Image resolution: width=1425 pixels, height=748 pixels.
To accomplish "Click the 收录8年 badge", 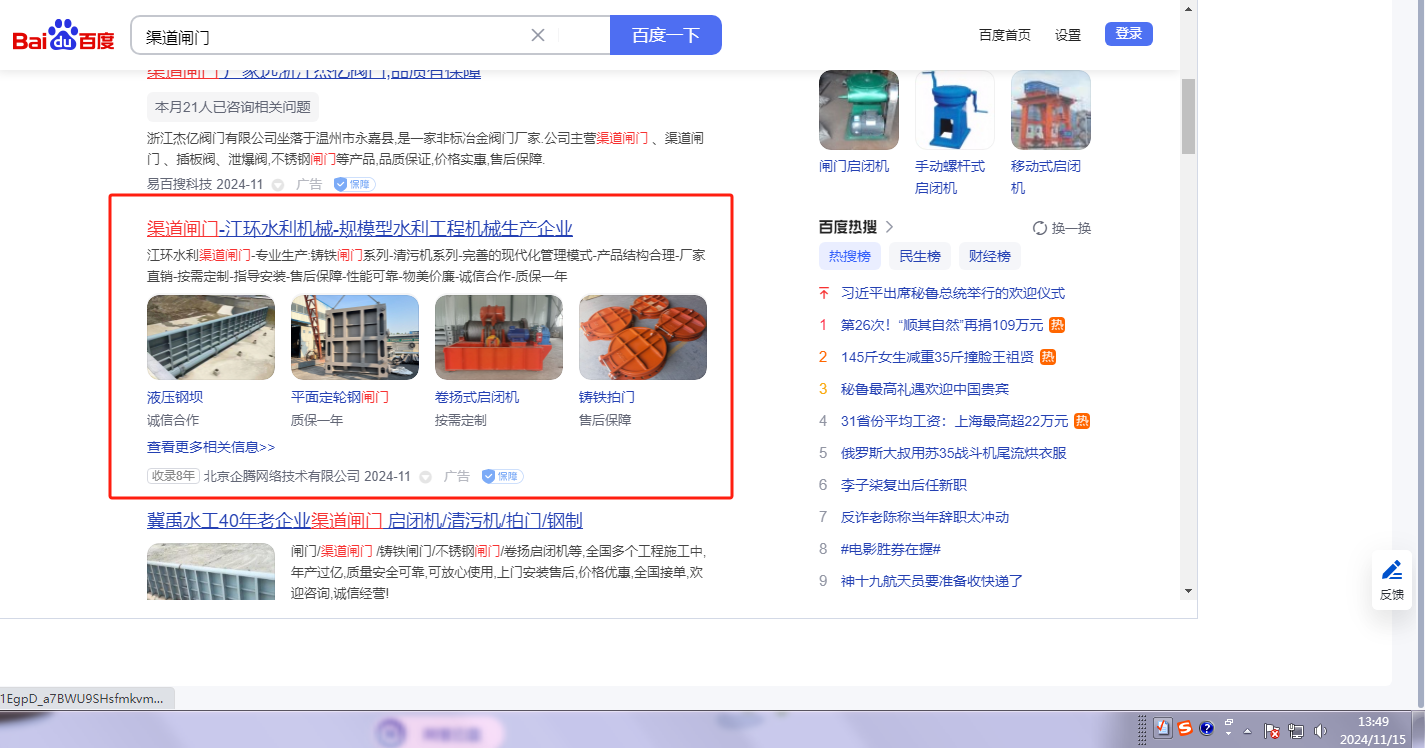I will point(174,476).
